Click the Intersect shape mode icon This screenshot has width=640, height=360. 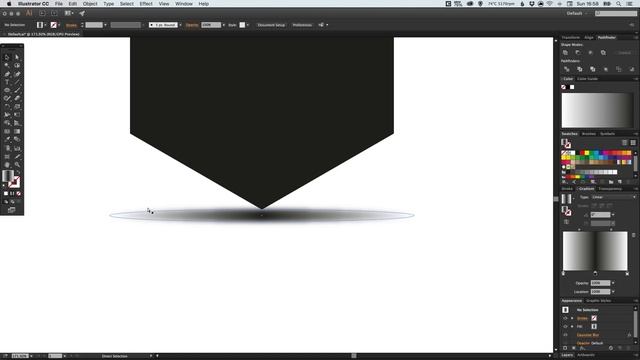pyautogui.click(x=591, y=53)
